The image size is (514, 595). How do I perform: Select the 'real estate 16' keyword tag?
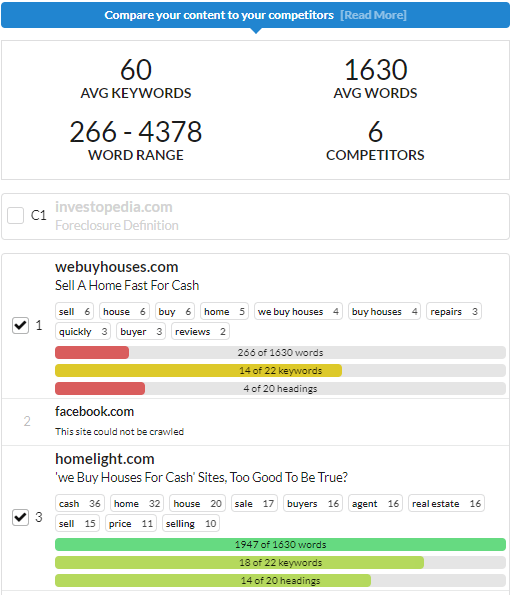pyautogui.click(x=446, y=504)
